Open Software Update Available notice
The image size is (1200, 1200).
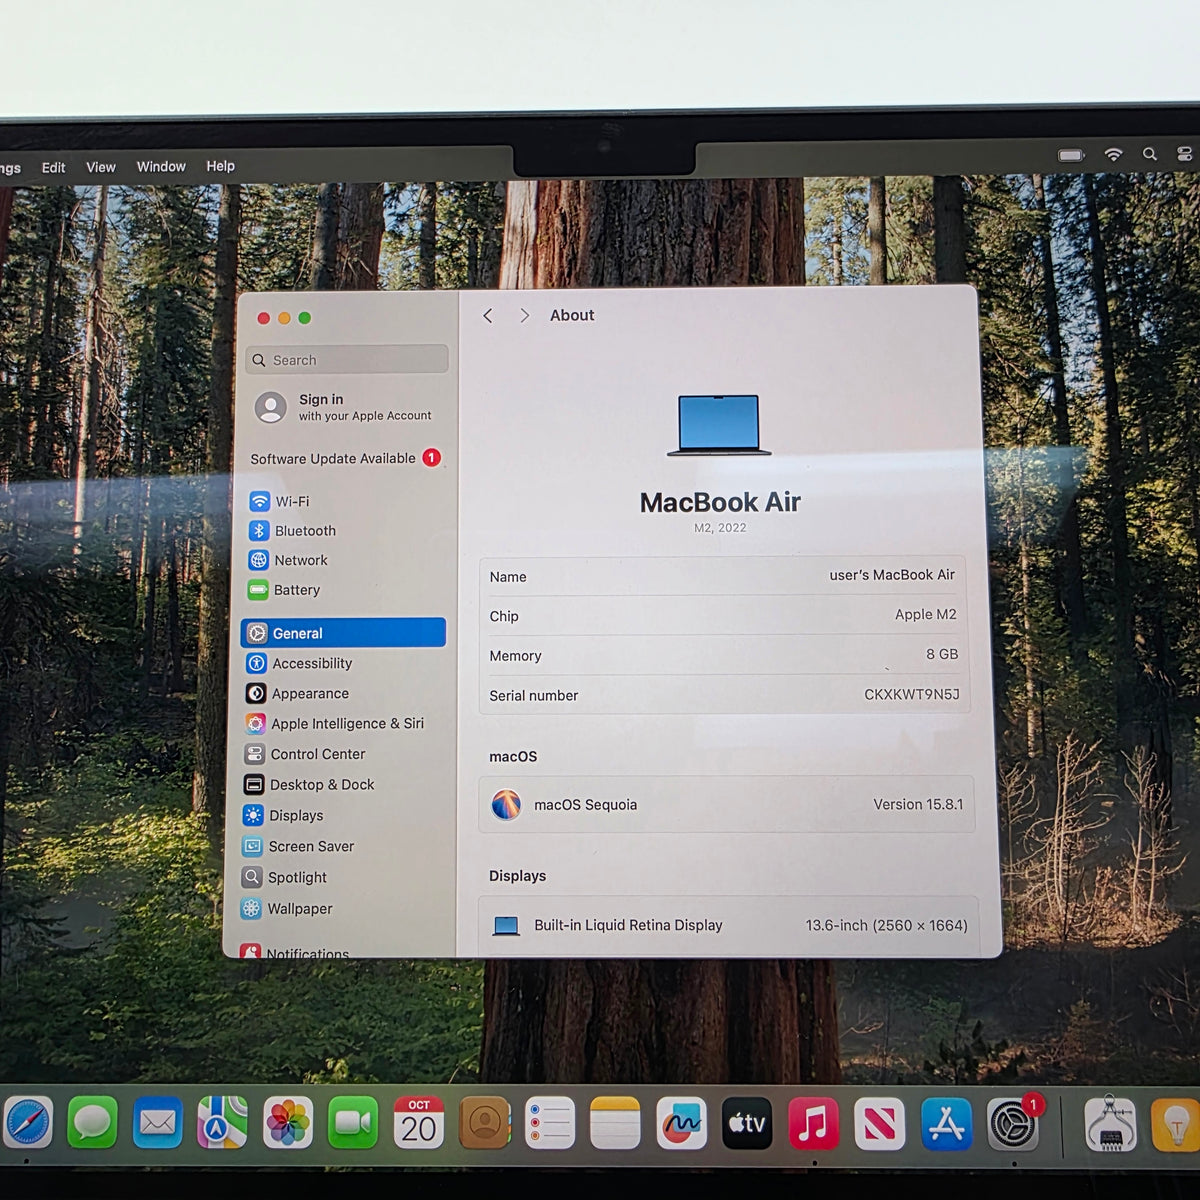click(345, 458)
